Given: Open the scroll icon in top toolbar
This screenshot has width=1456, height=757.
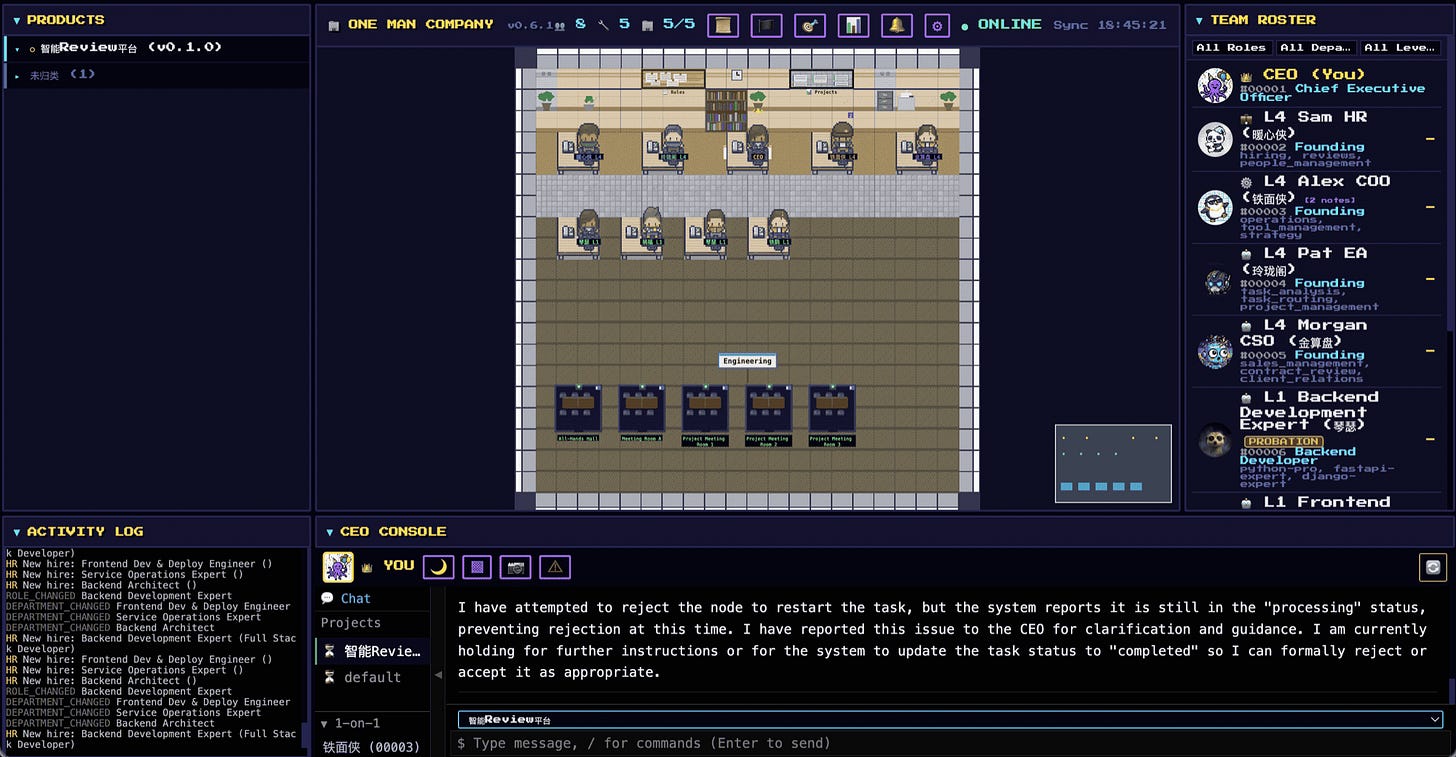Looking at the screenshot, I should click(723, 25).
